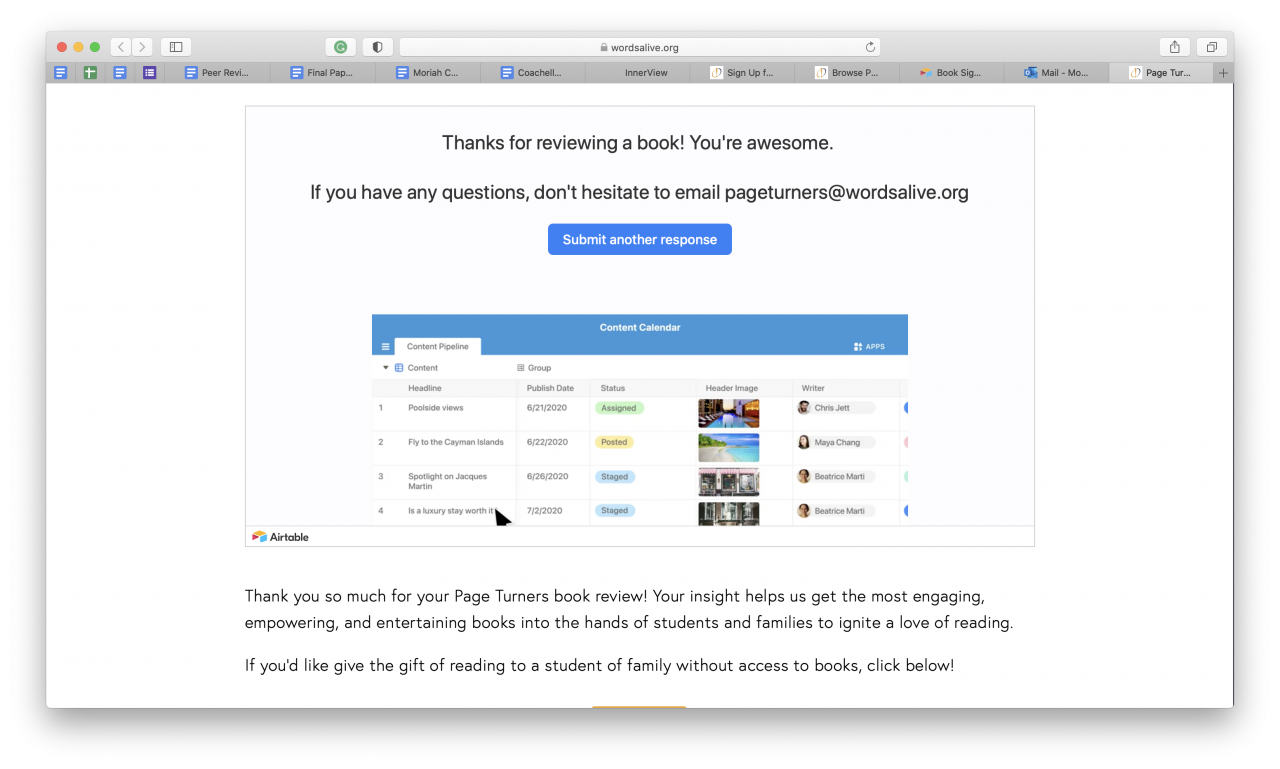Click the Publish Date column header
The width and height of the screenshot is (1280, 769).
pos(550,388)
